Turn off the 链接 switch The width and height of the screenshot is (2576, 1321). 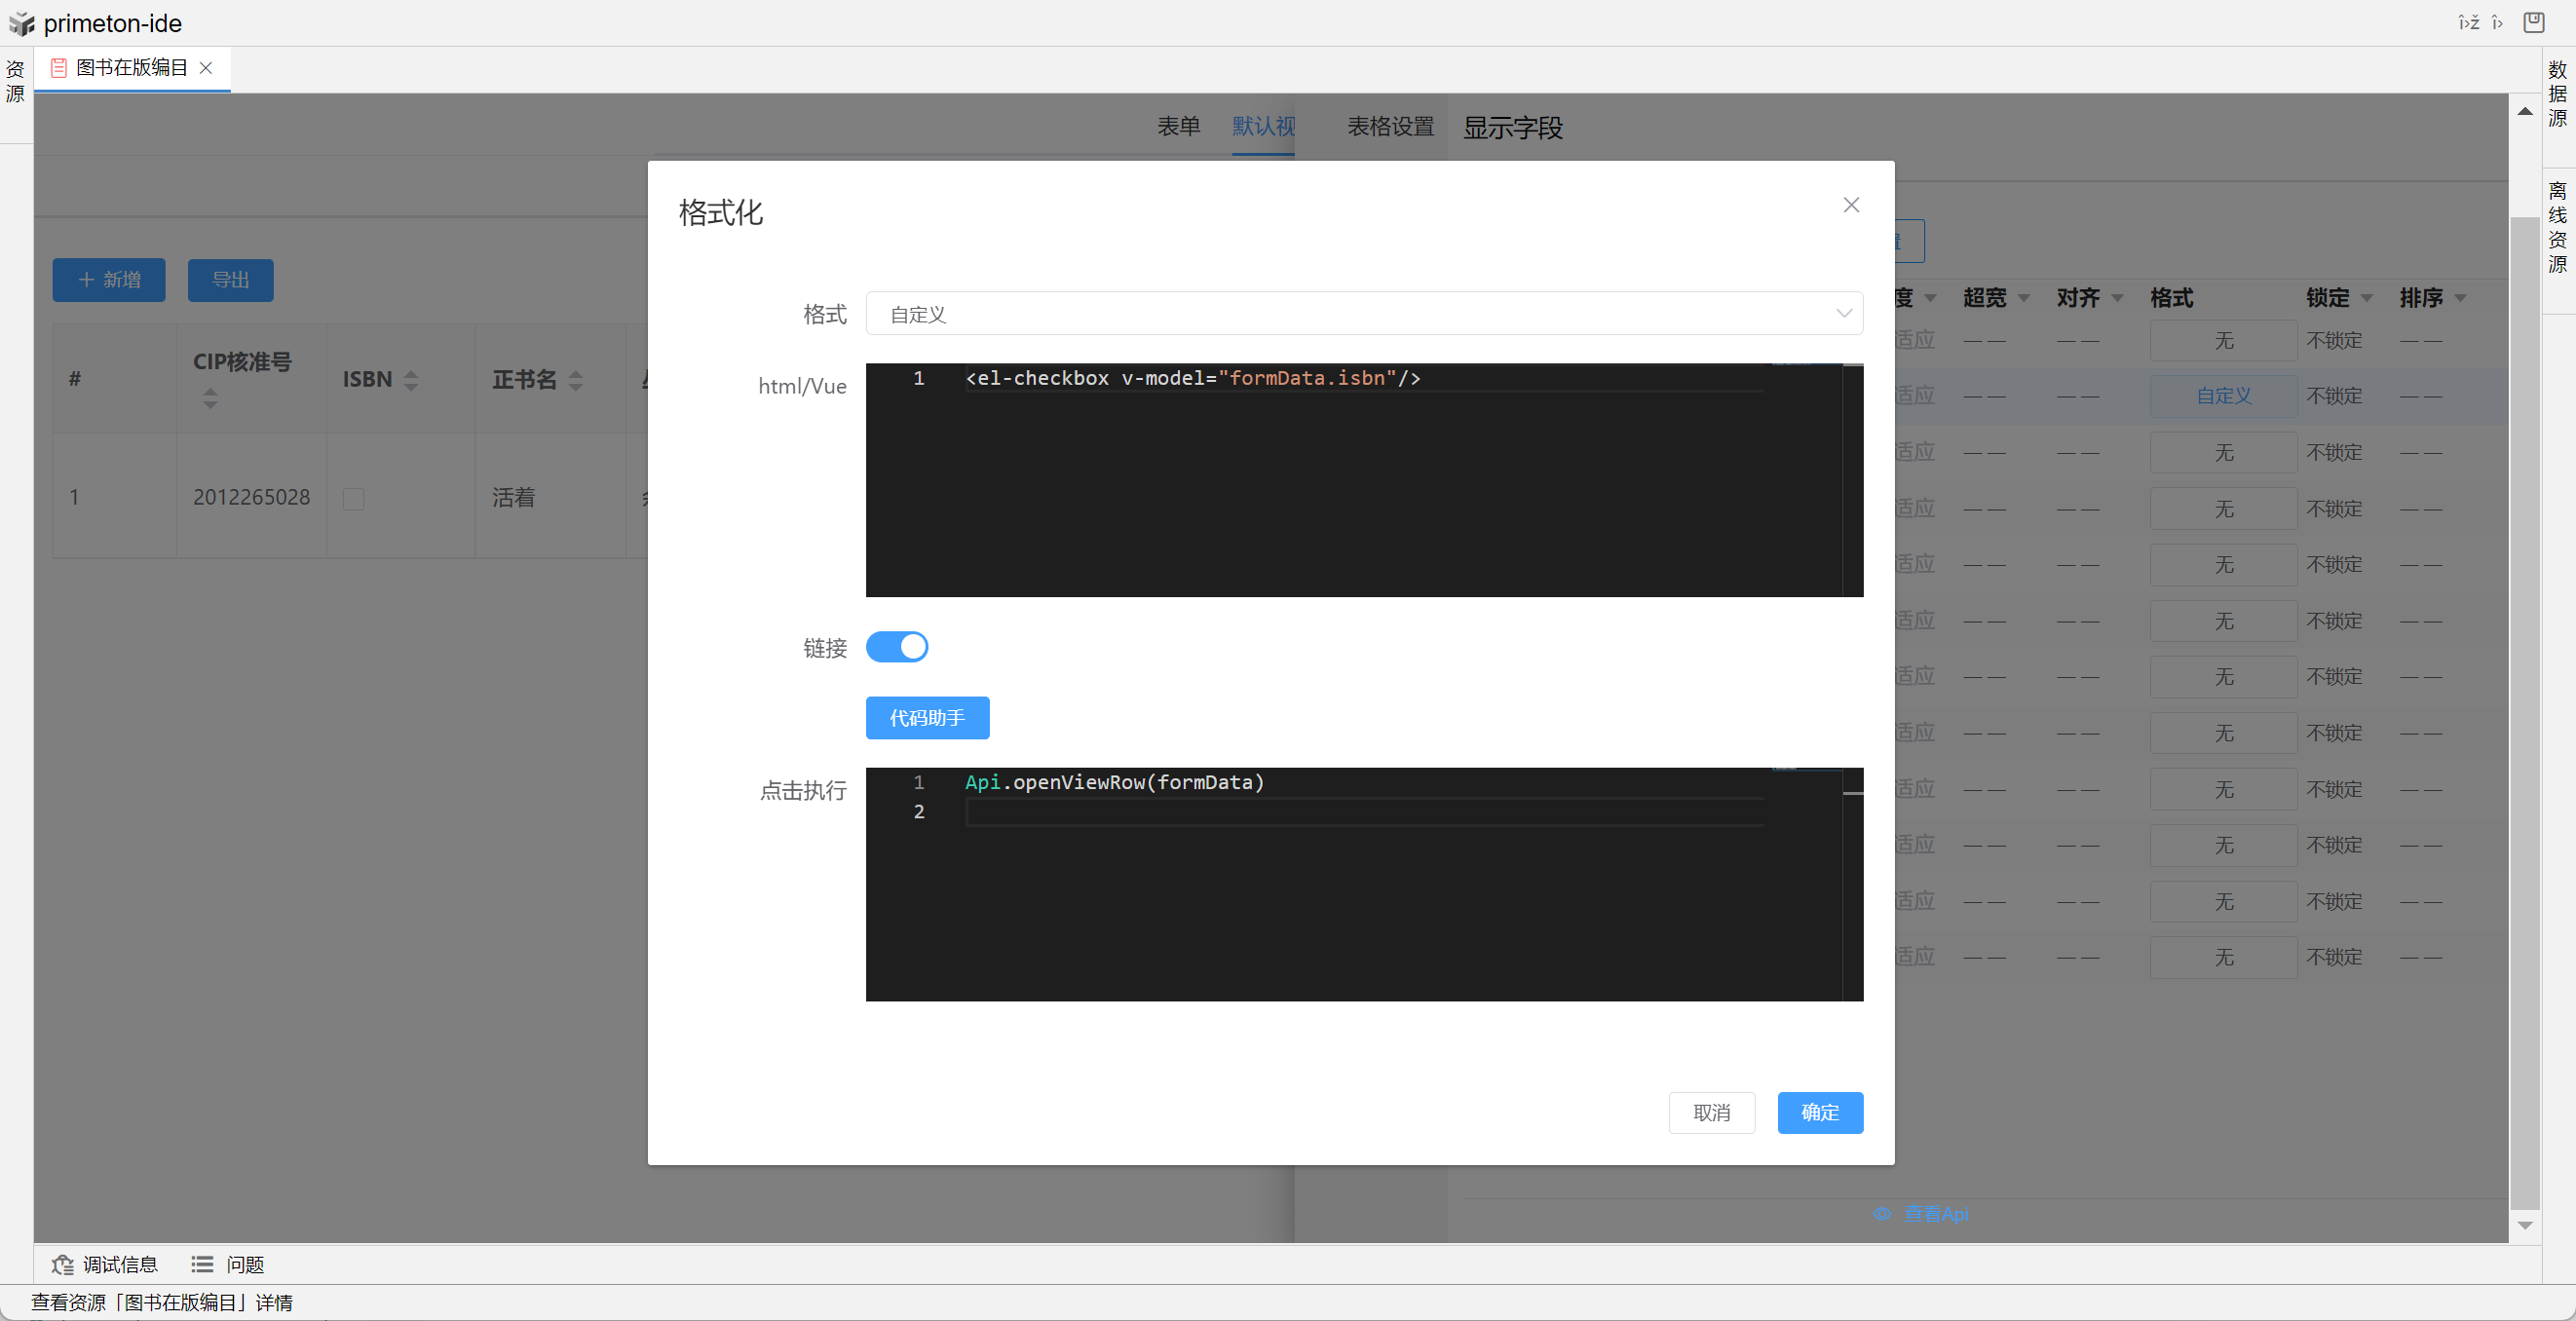click(x=896, y=647)
